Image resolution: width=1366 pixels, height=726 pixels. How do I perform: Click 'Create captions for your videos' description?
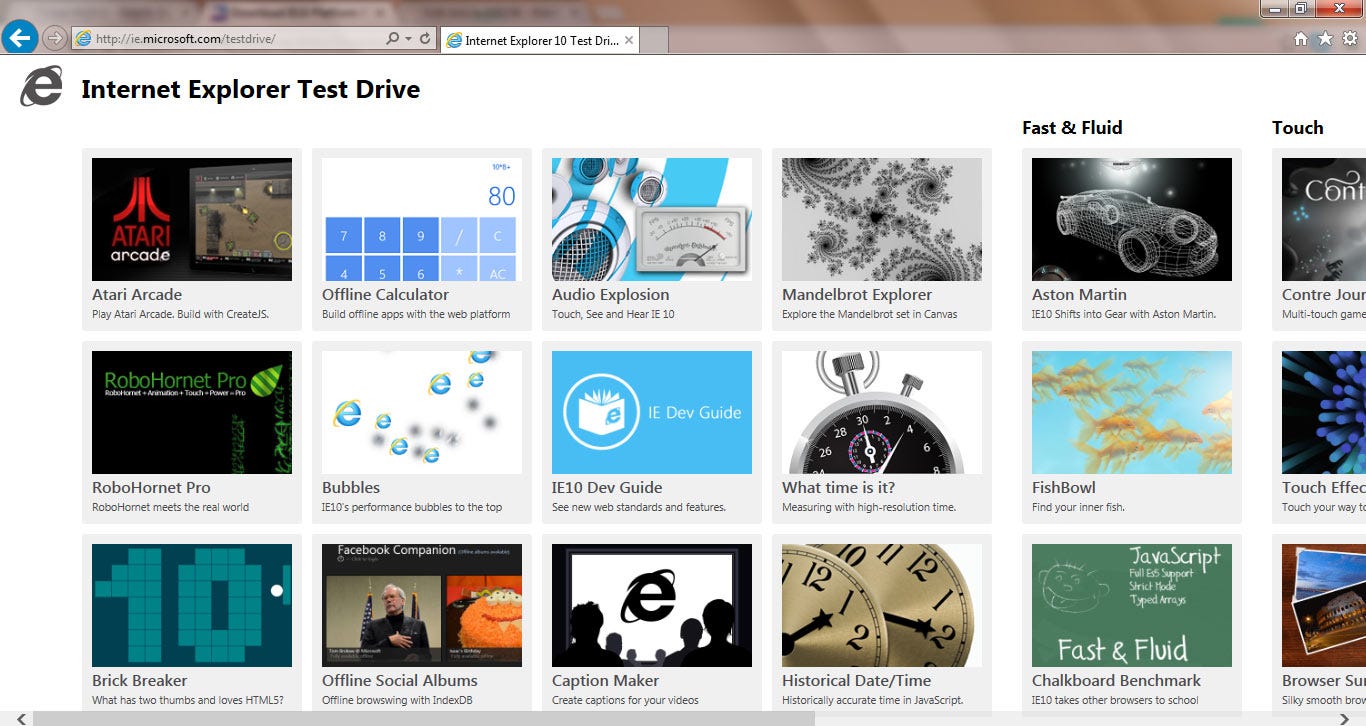tap(625, 700)
